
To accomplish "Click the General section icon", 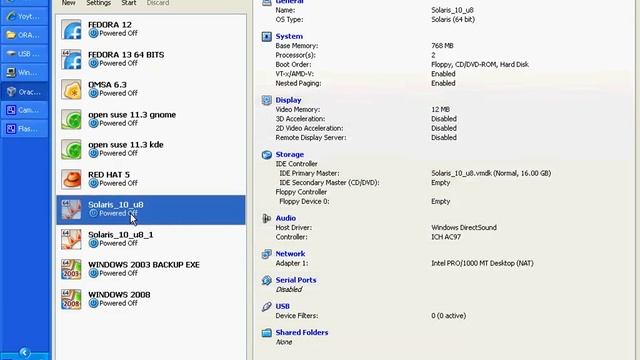I will click(x=267, y=2).
